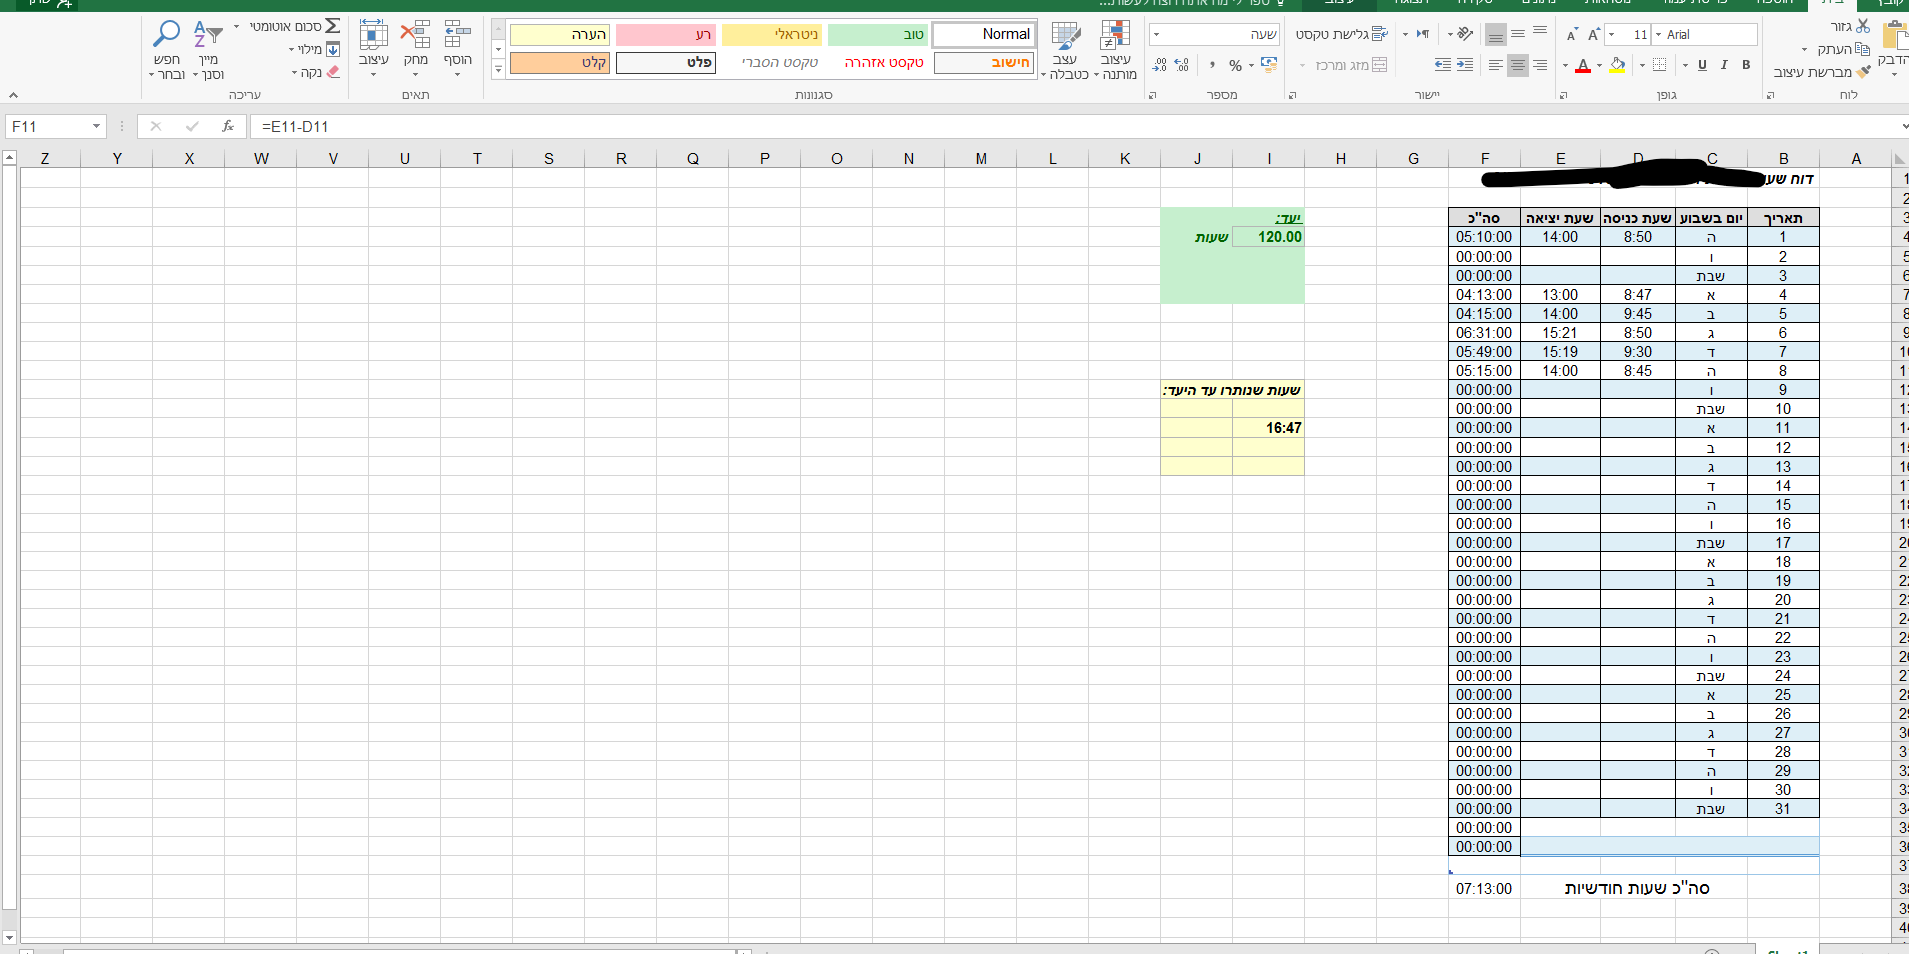Click the increase decimal icon
1909x954 pixels.
[x=1182, y=65]
